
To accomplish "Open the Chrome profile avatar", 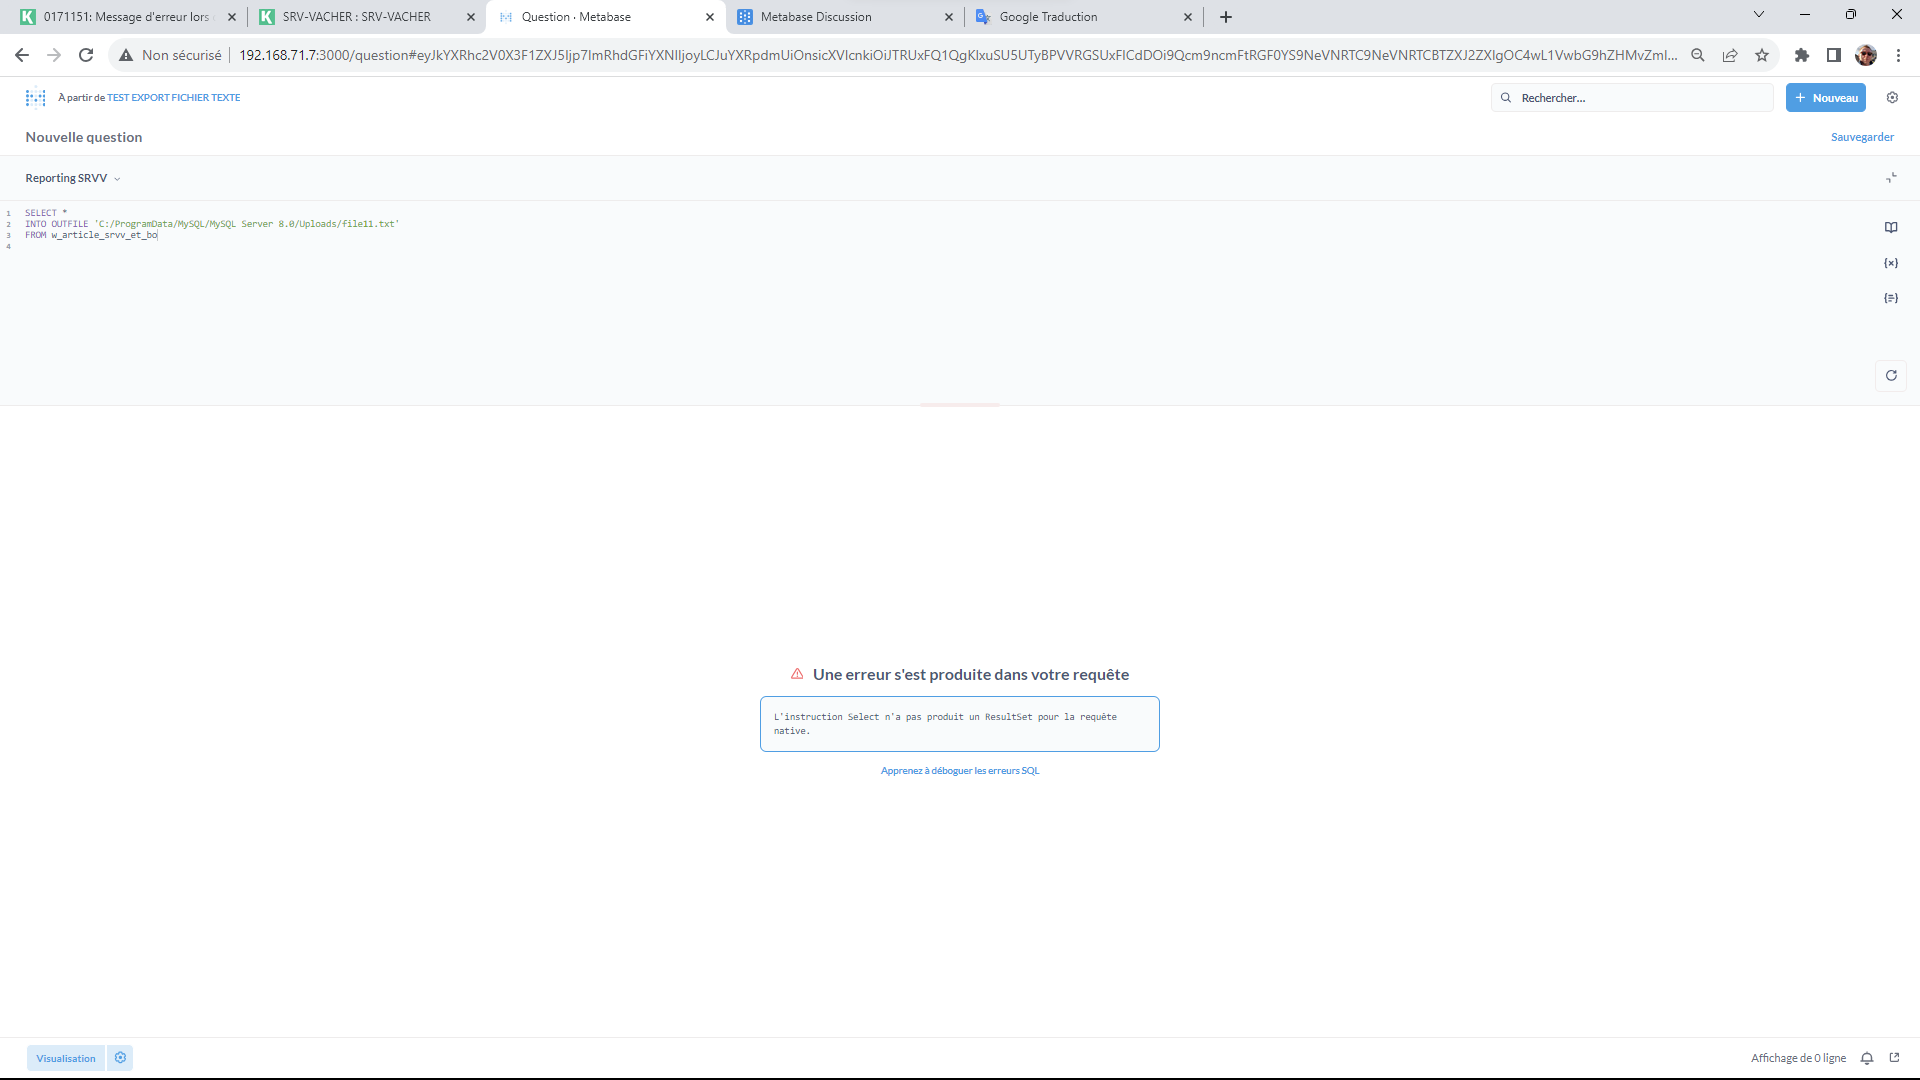I will pos(1866,55).
